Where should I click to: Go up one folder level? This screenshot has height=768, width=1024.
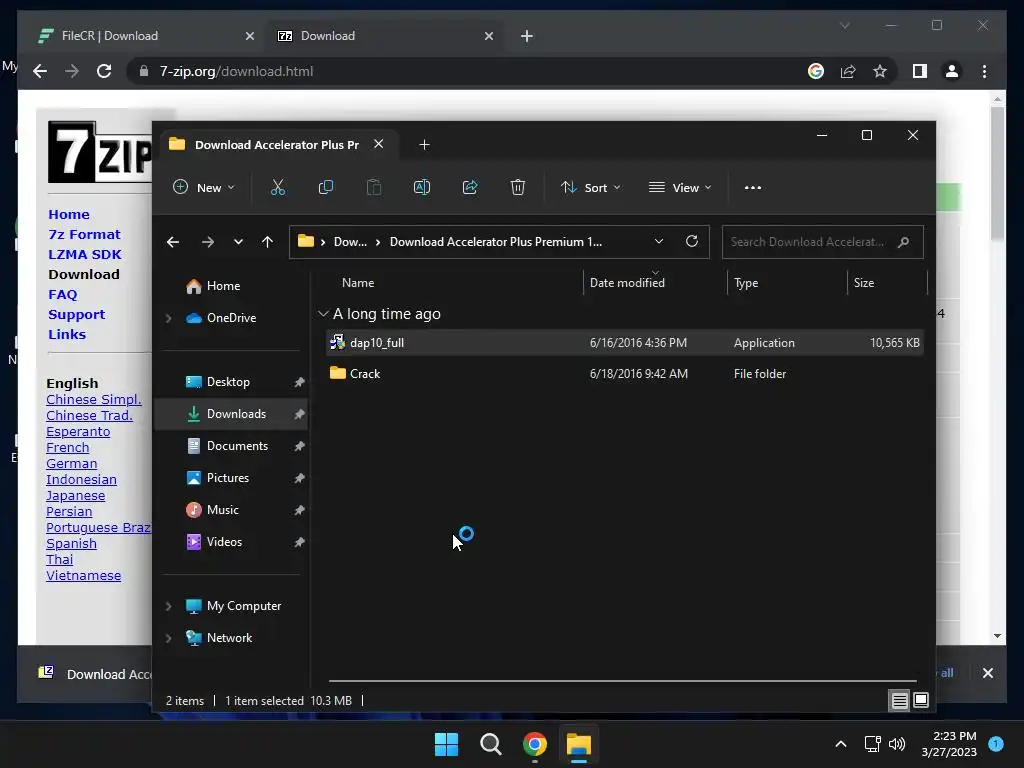267,242
